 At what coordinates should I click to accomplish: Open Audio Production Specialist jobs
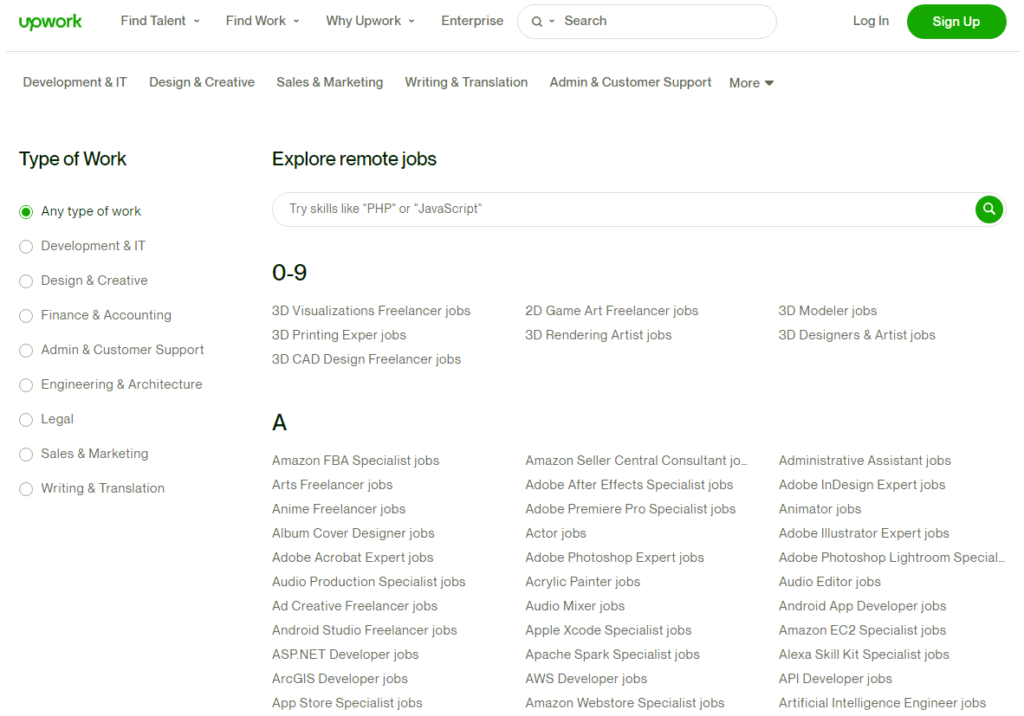(369, 581)
